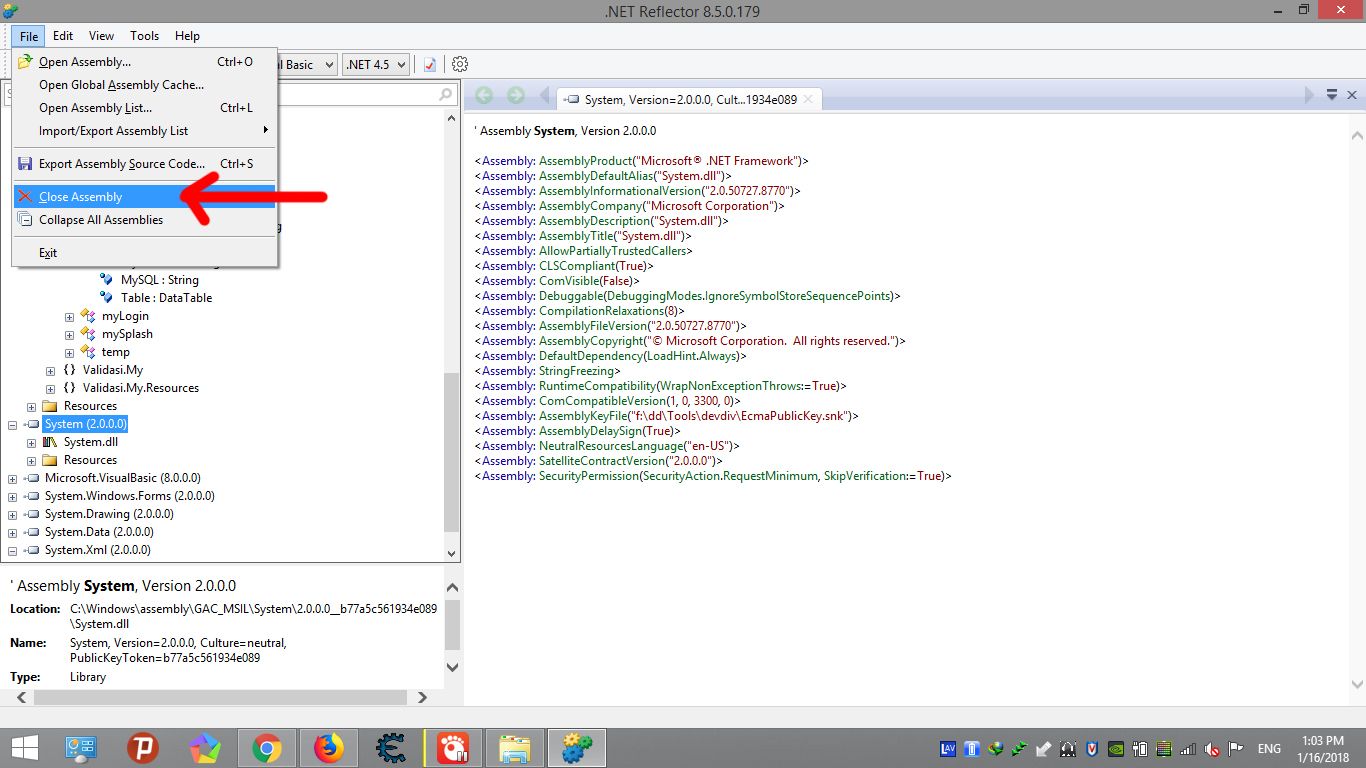The height and width of the screenshot is (768, 1366).
Task: Open the .NET 4.5 framework dropdown
Action: tap(376, 64)
